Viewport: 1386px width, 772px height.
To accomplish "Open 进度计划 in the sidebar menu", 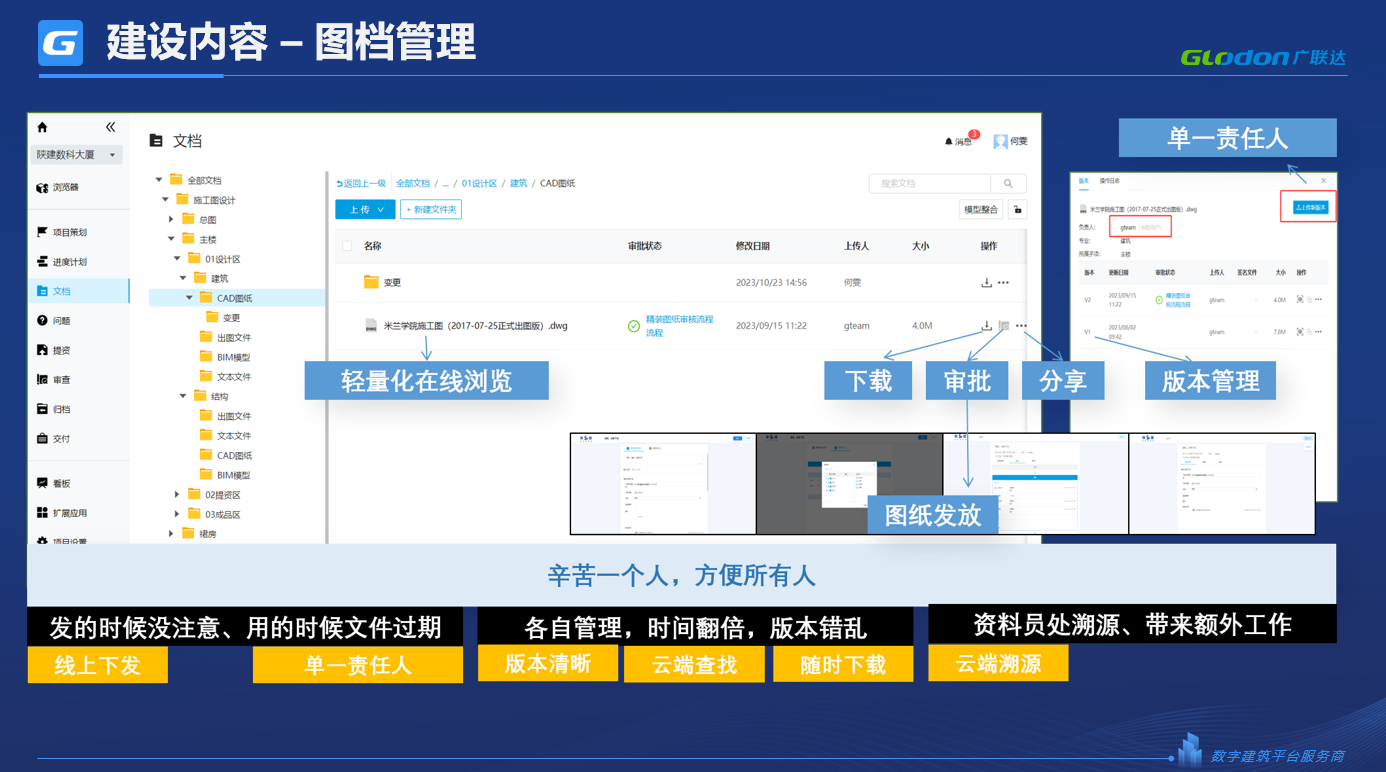I will 69,262.
